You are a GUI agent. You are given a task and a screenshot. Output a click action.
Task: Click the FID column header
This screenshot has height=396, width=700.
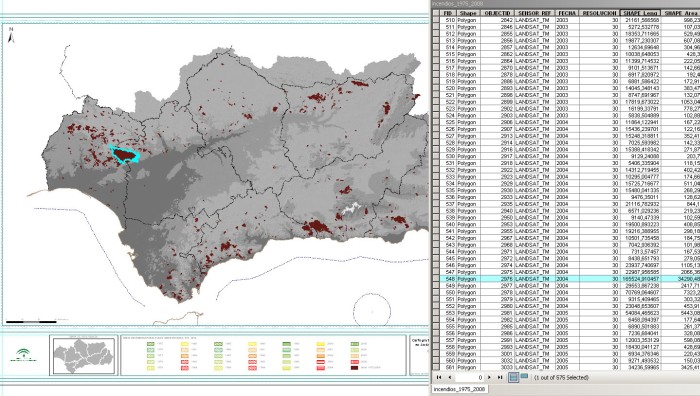pyautogui.click(x=448, y=13)
